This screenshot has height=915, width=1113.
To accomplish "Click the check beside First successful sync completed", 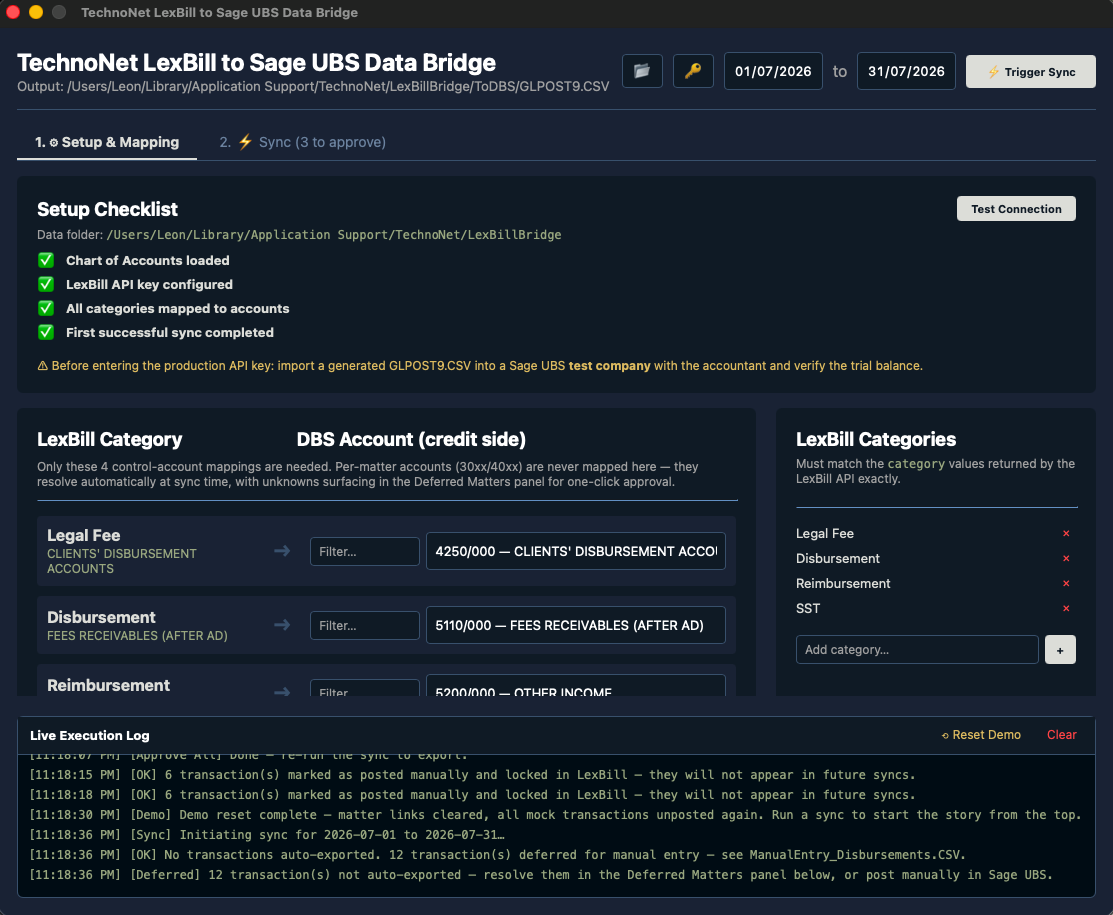I will click(x=46, y=332).
